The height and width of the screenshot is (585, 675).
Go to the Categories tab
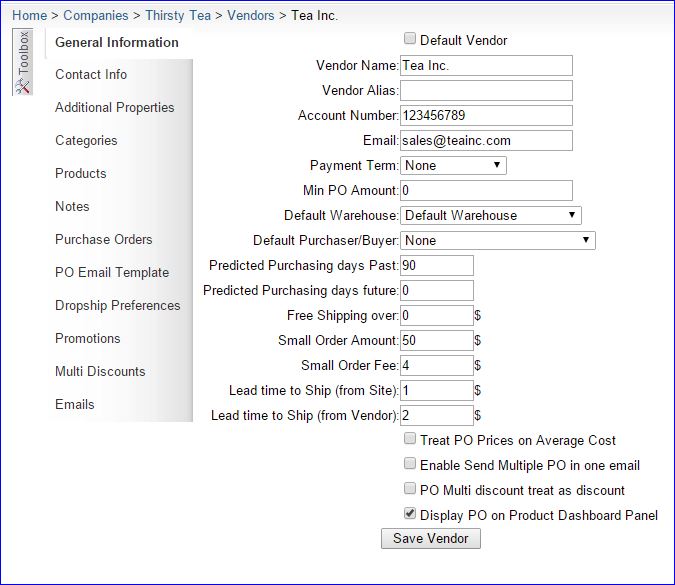click(86, 140)
